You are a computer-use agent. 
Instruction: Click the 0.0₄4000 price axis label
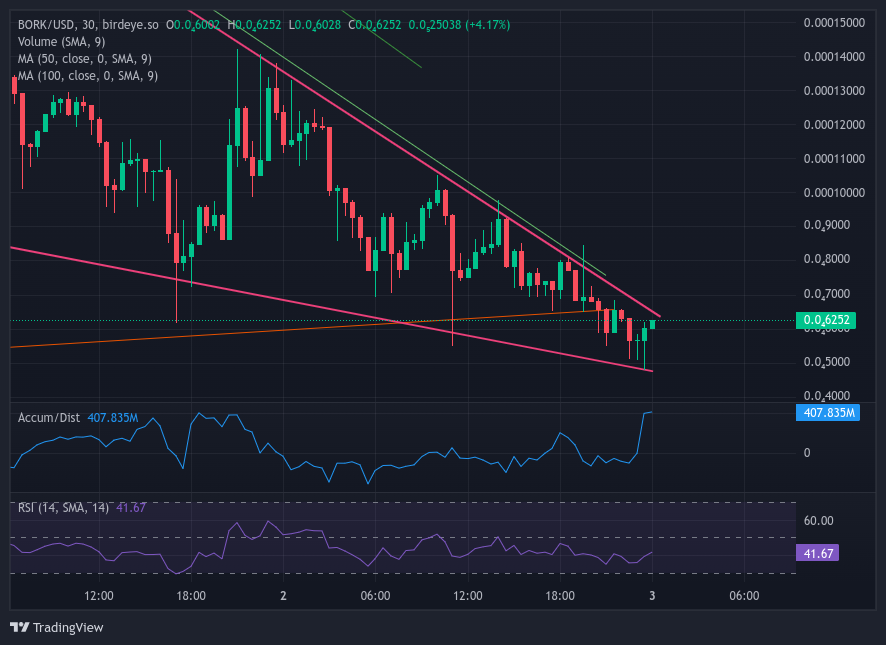point(827,396)
